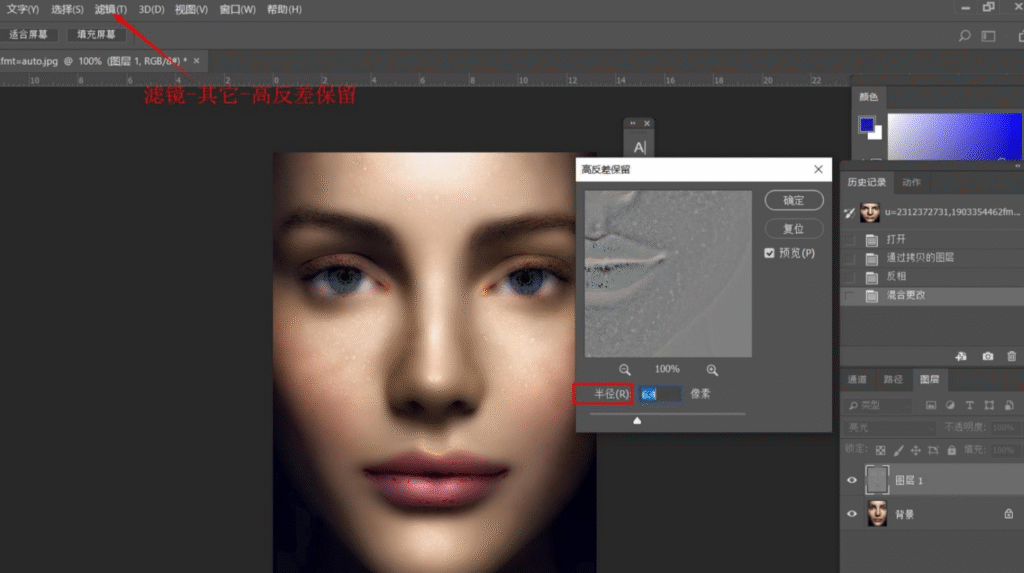Close the small floating type panel

pos(647,123)
